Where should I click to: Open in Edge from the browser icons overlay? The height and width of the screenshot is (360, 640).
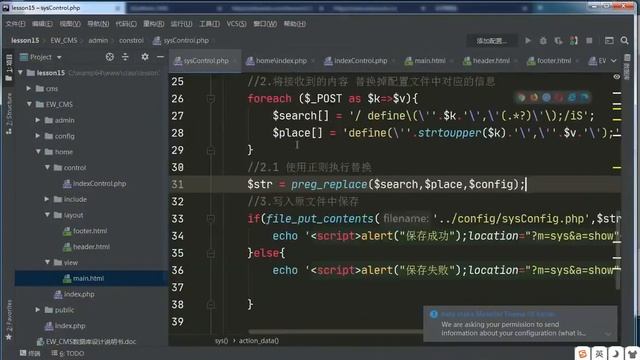(584, 97)
